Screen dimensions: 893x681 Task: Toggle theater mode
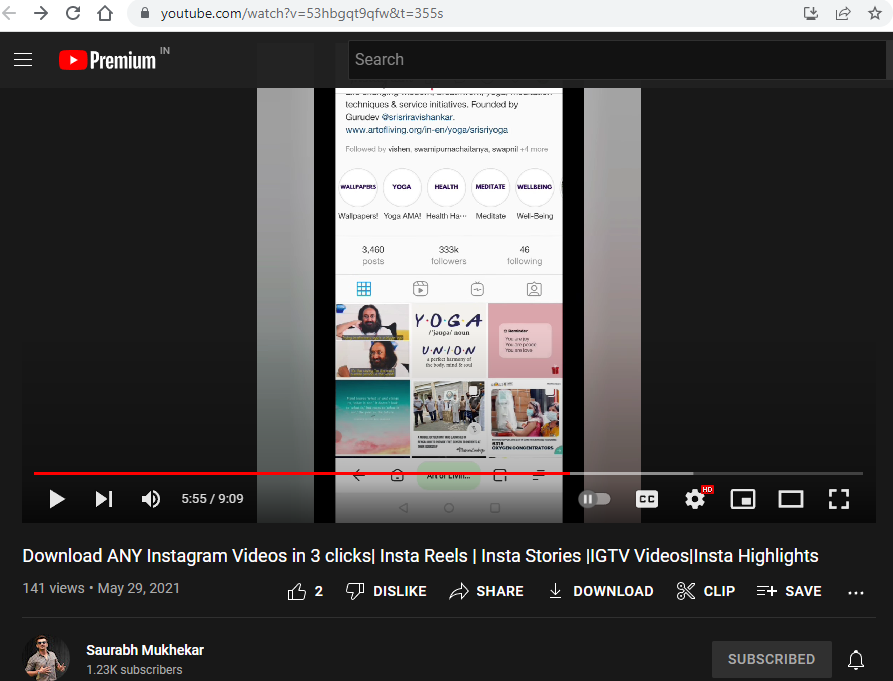791,499
